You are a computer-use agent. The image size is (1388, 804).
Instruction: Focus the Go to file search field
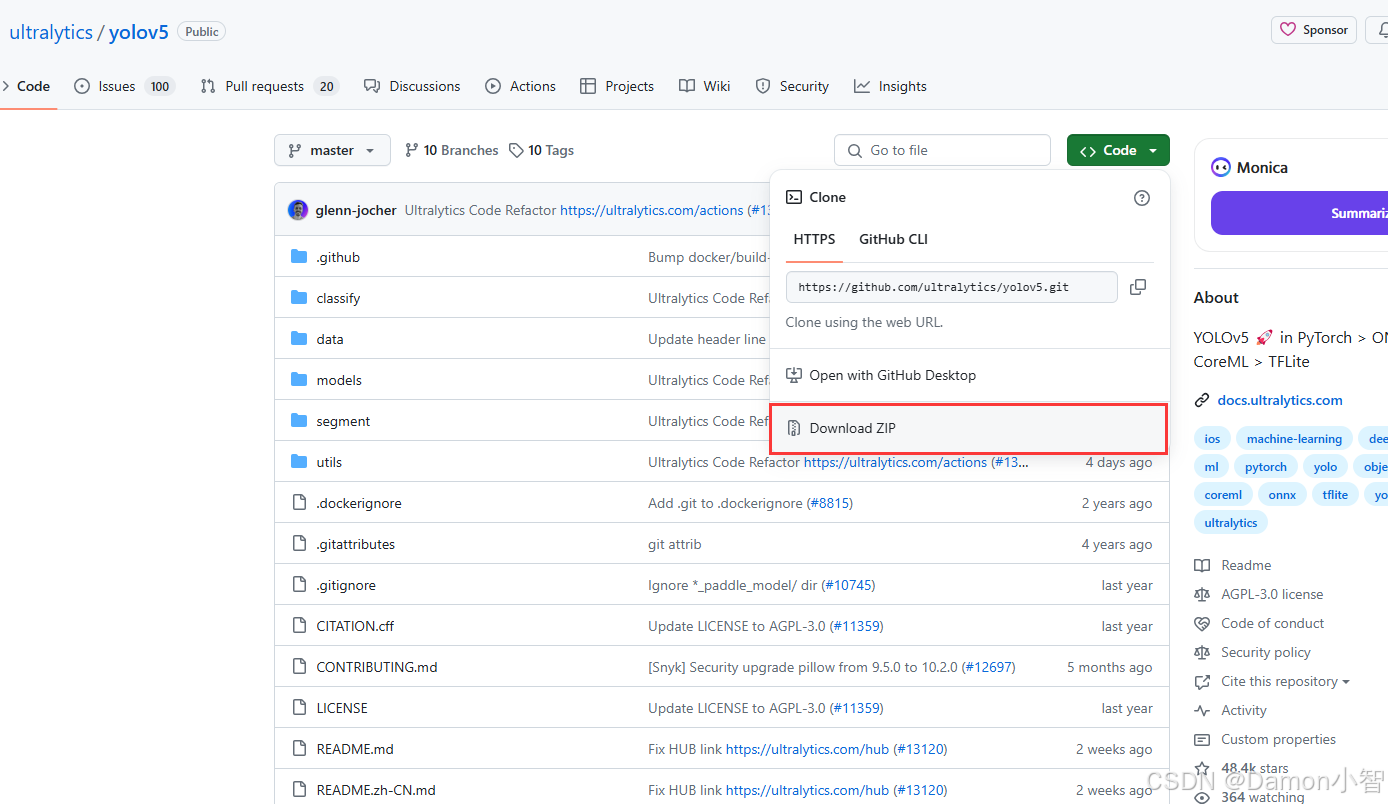942,150
